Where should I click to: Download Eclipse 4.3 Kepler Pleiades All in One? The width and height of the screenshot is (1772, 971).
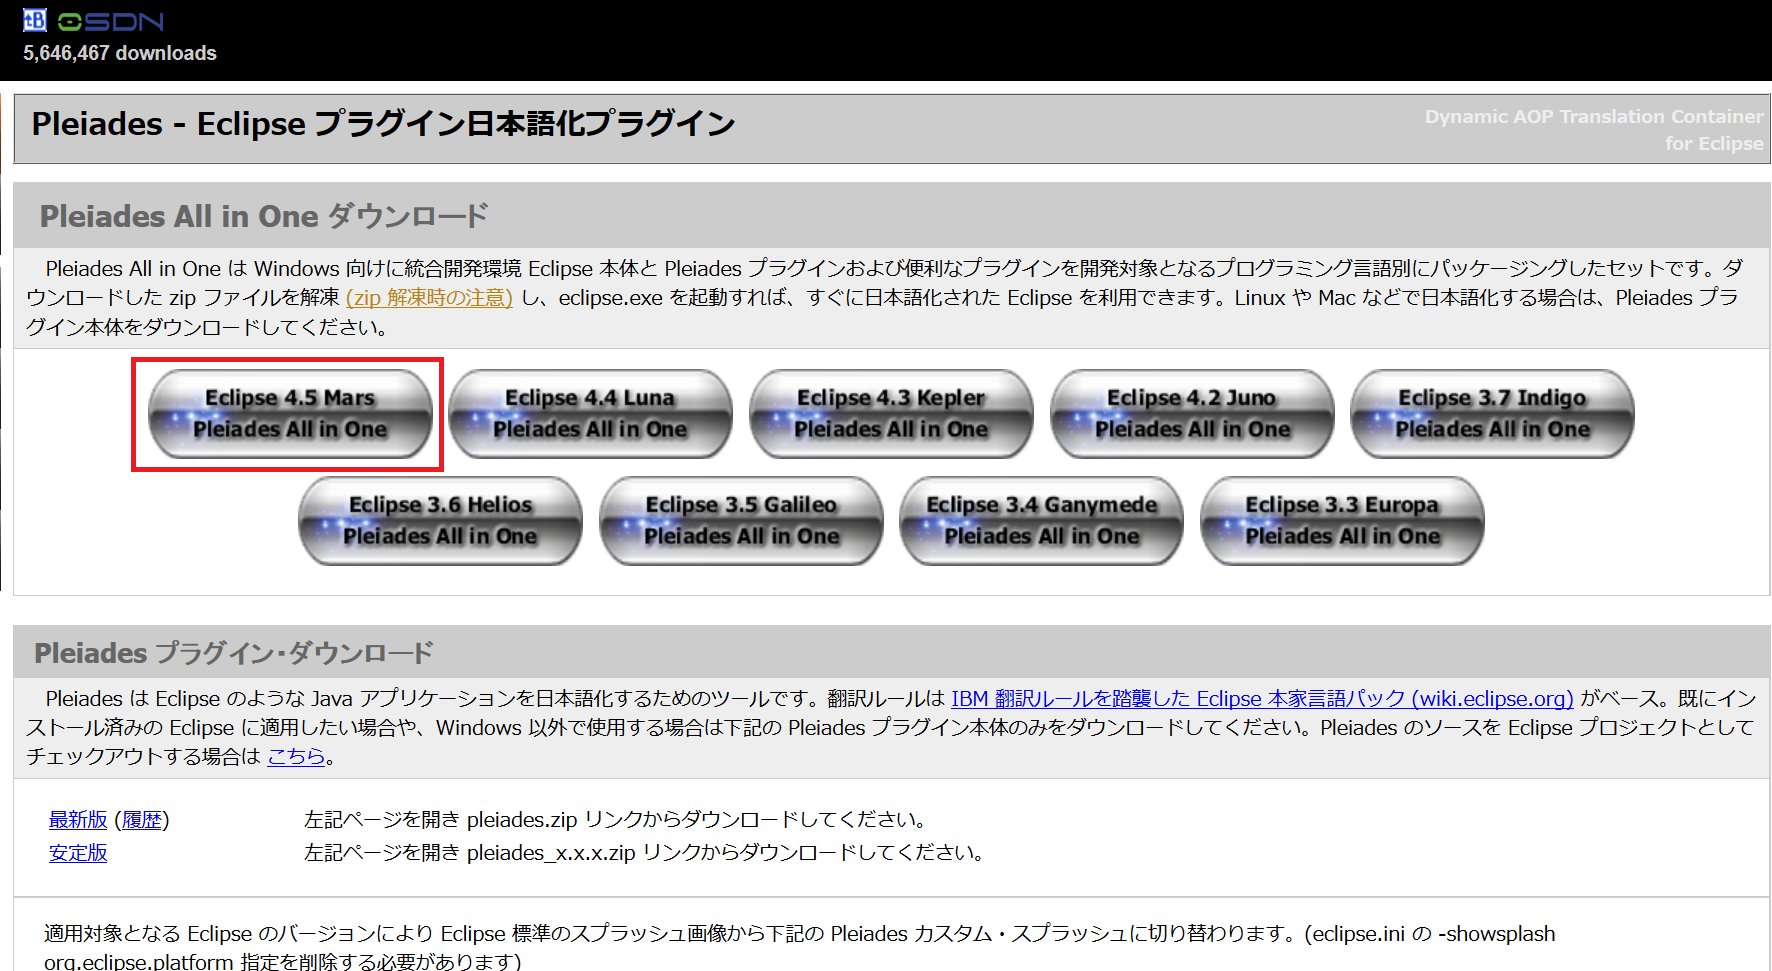891,413
